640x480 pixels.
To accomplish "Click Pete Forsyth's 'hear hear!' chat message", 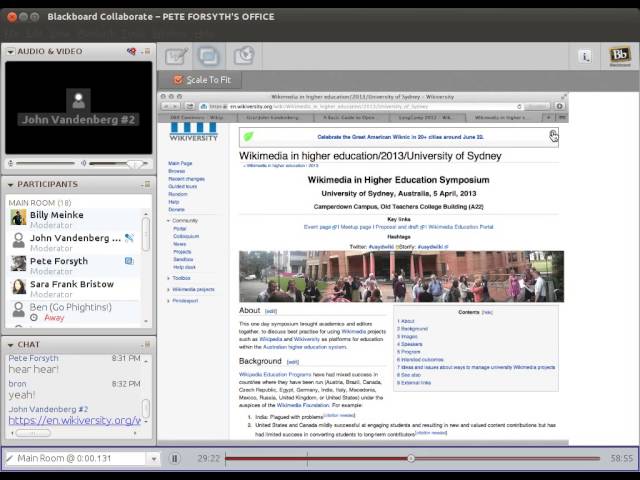I will tap(33, 369).
